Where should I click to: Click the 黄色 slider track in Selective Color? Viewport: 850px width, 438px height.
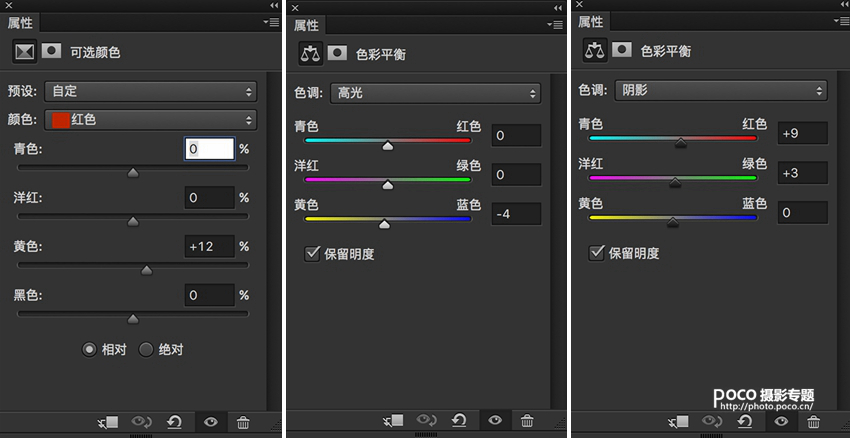[x=132, y=265]
